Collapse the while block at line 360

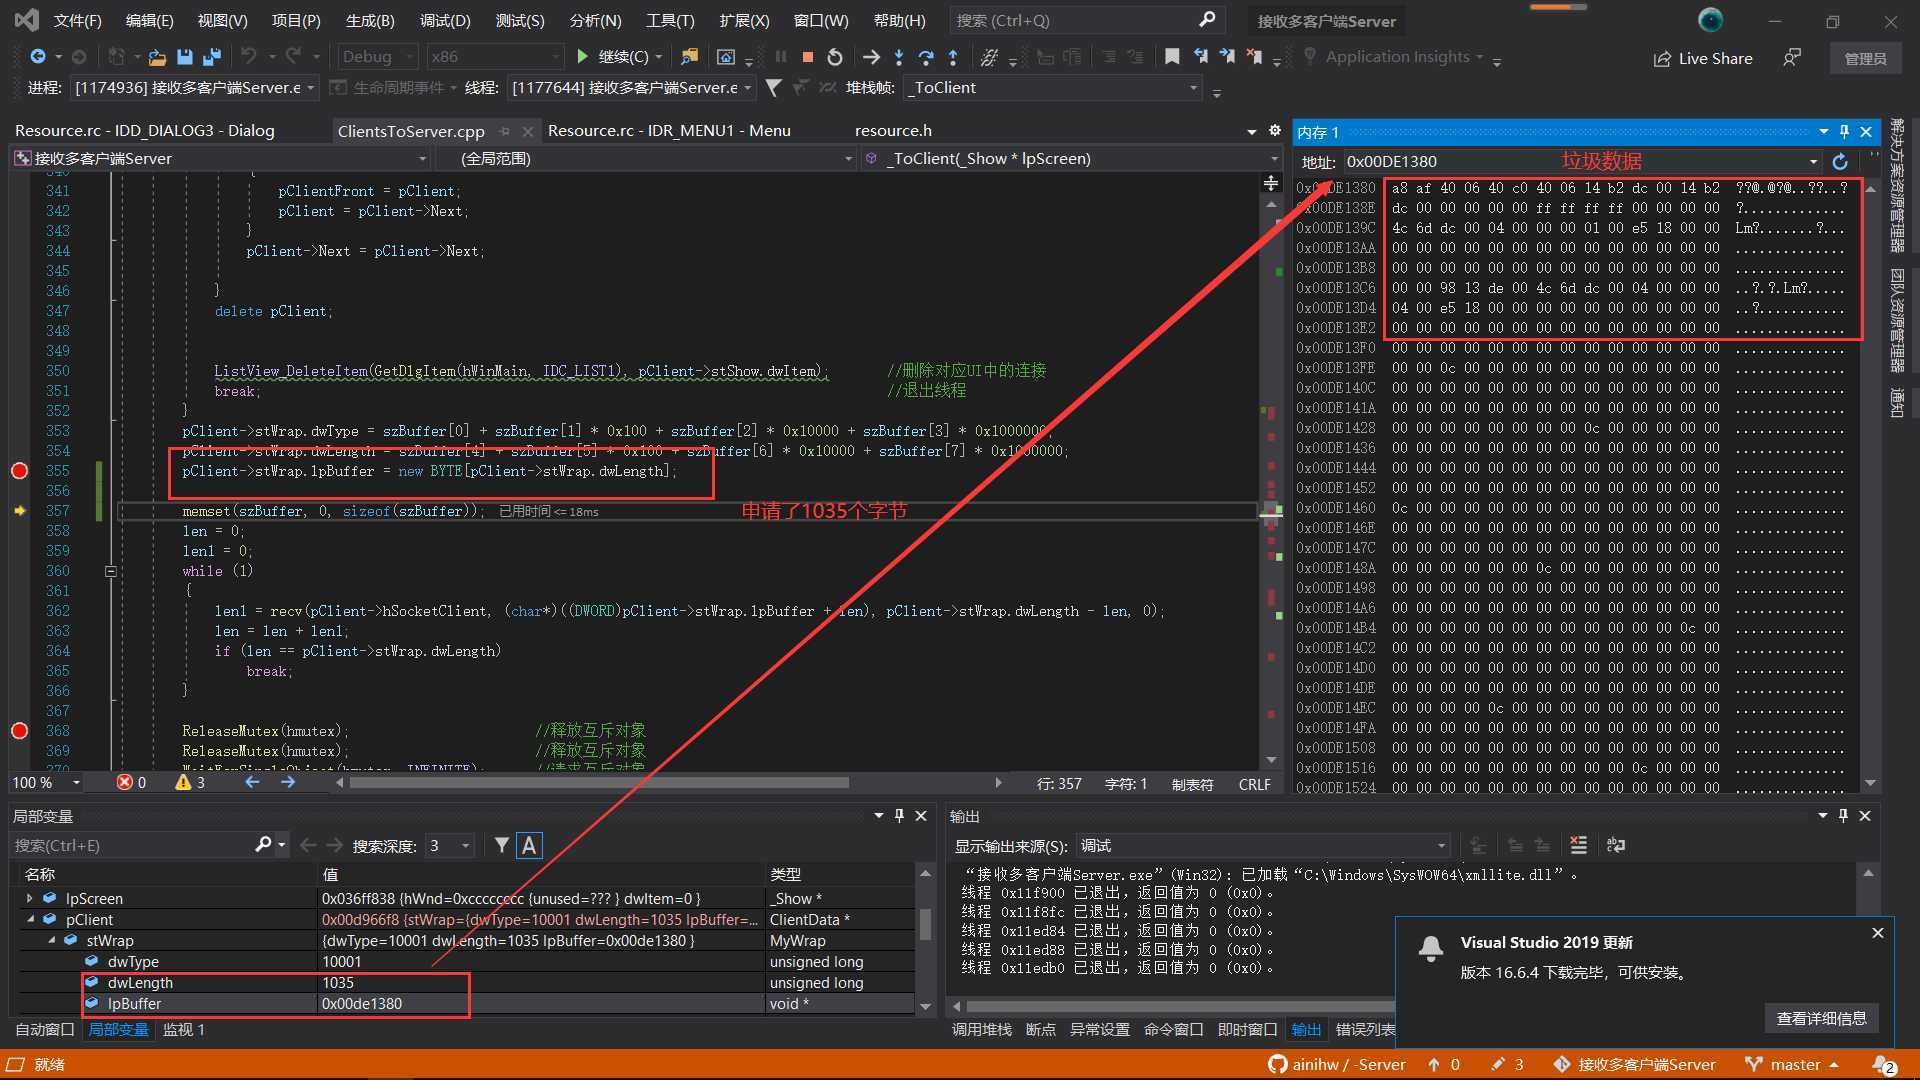pos(111,571)
